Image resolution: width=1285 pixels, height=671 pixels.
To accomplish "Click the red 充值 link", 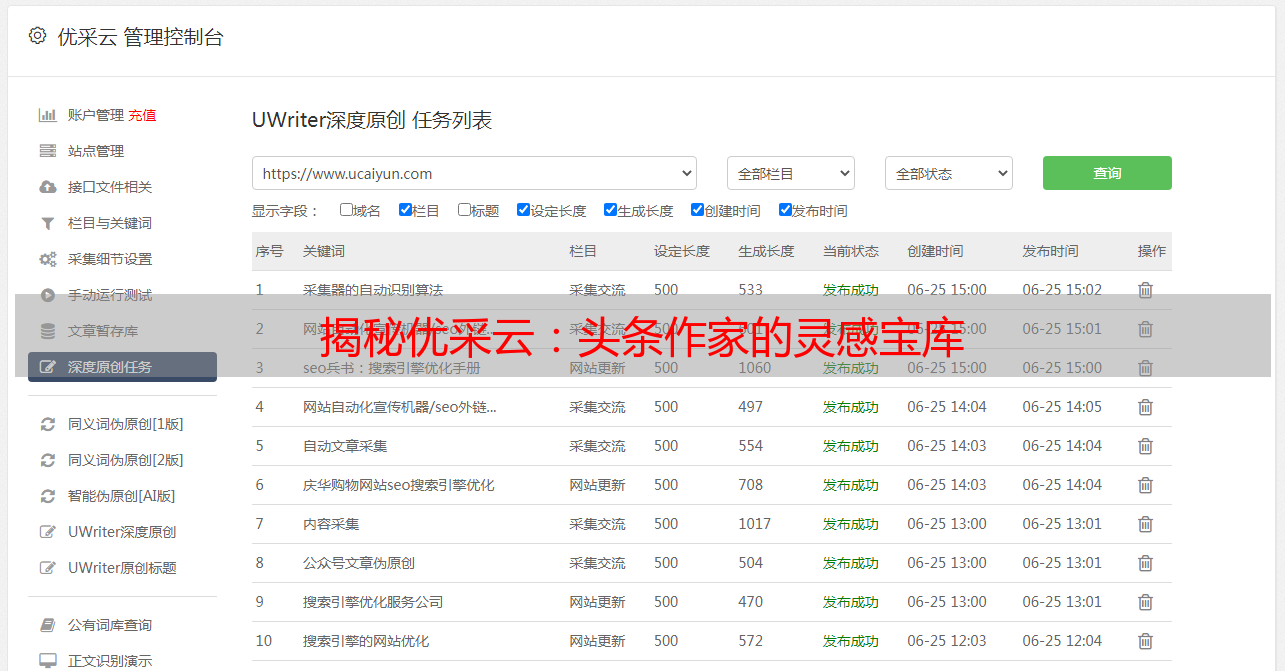I will (x=142, y=115).
